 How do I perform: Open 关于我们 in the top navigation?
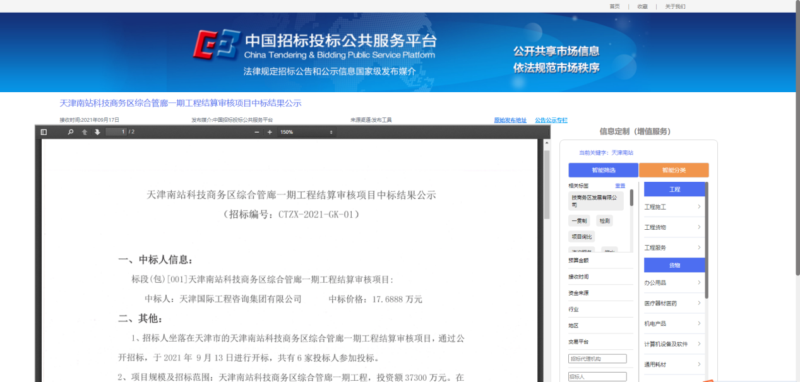pyautogui.click(x=675, y=7)
